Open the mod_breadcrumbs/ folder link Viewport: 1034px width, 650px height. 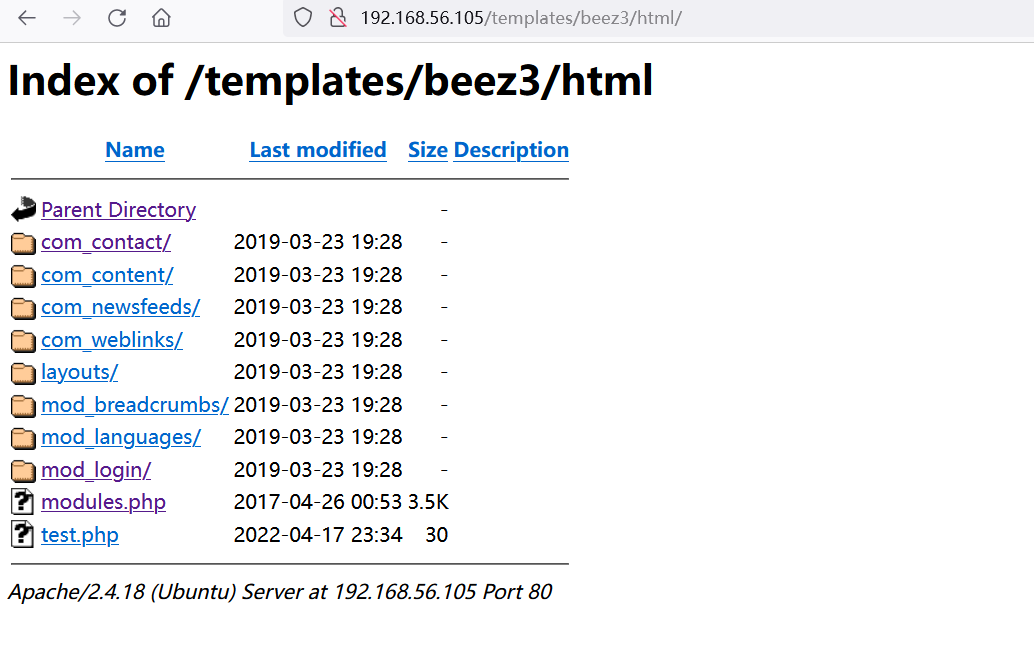click(x=134, y=405)
